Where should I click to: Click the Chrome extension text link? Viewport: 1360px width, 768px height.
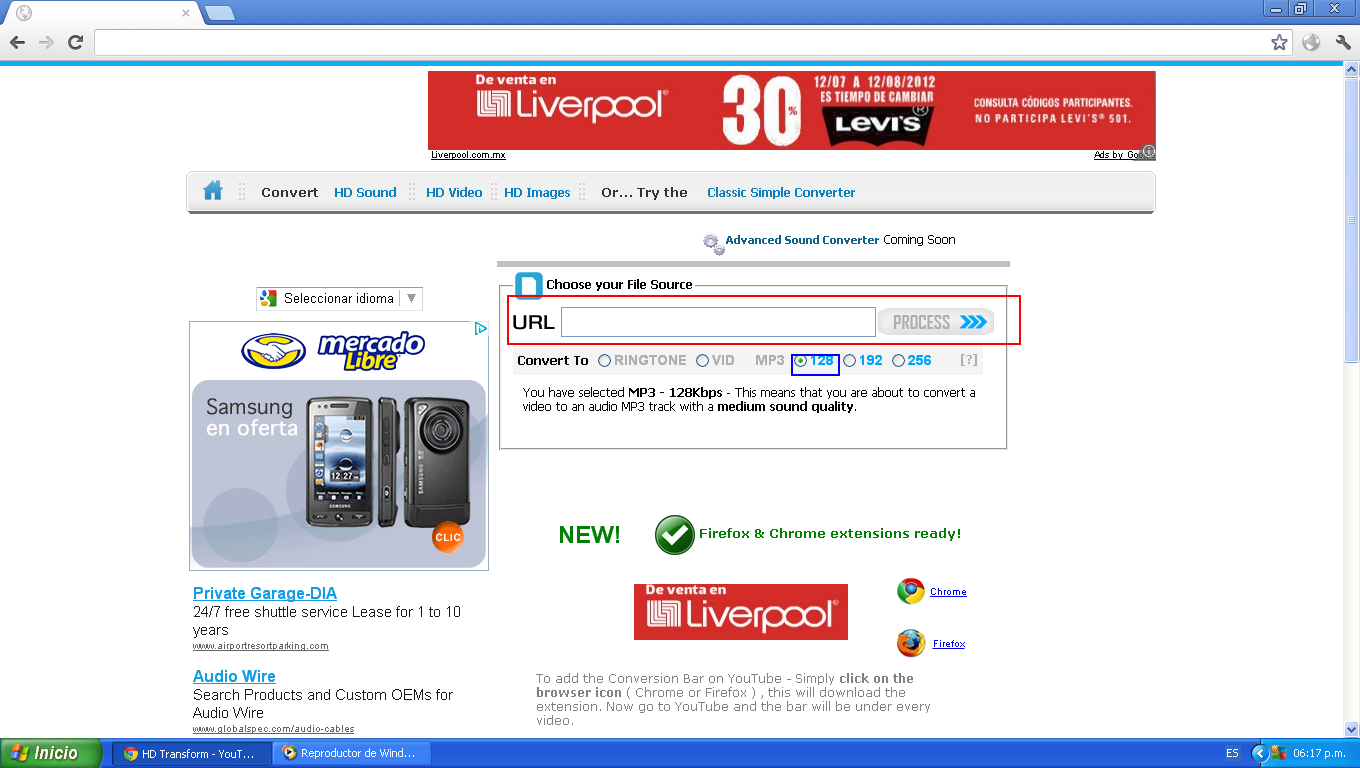(948, 592)
